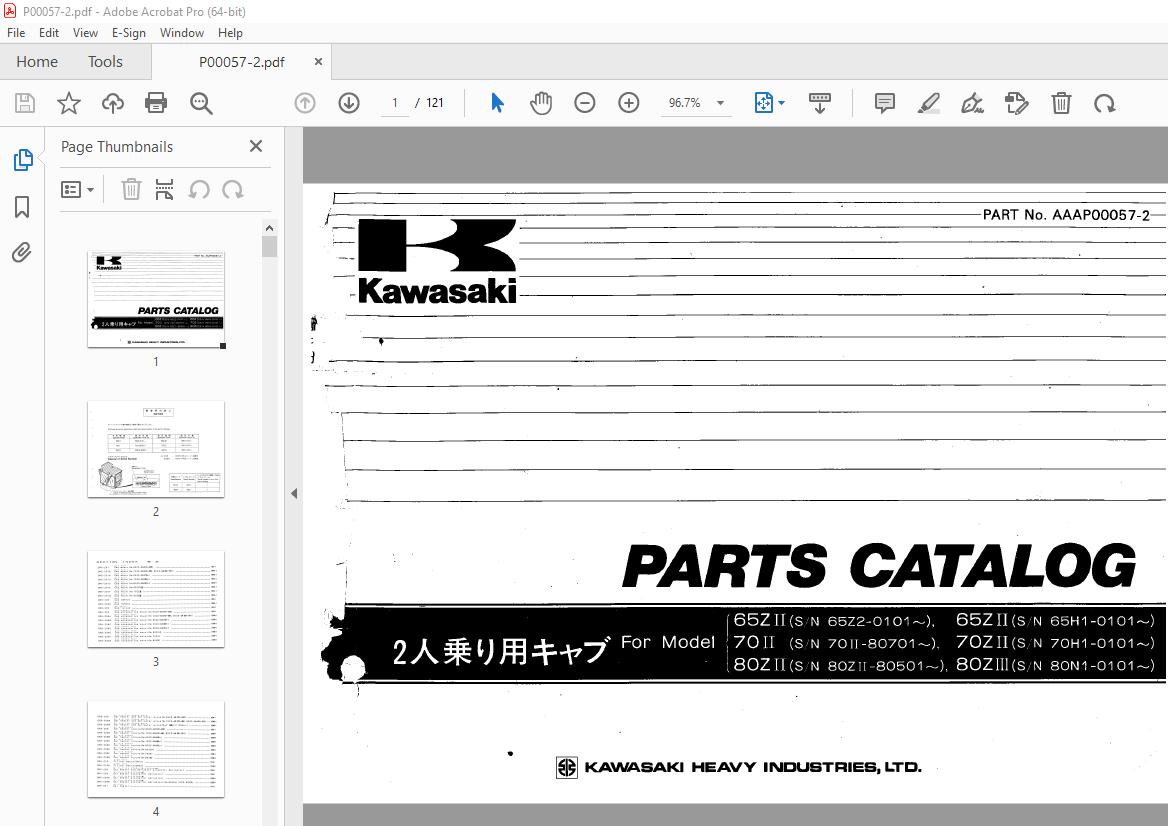Delete selected page in thumbnails panel

(x=131, y=190)
